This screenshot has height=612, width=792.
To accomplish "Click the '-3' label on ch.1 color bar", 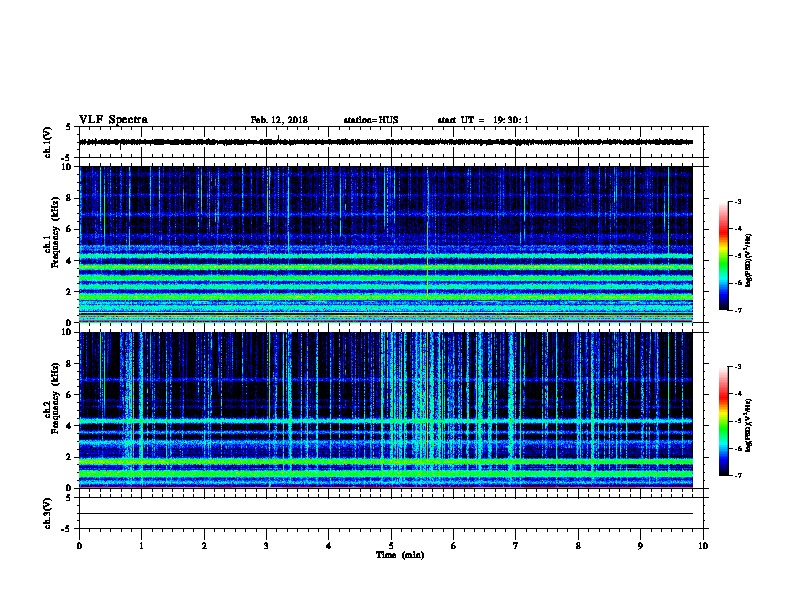I will pyautogui.click(x=737, y=201).
